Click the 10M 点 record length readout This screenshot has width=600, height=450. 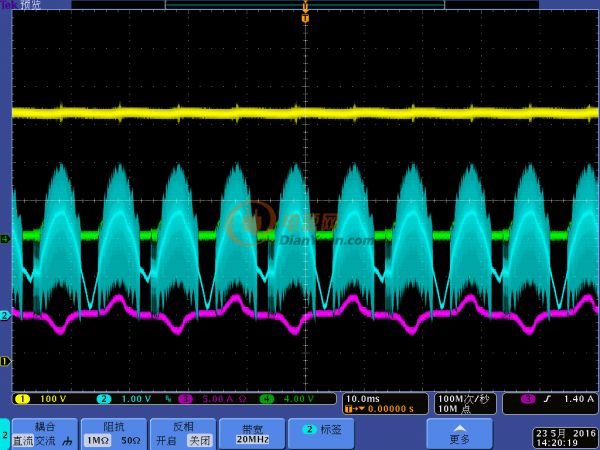pos(454,409)
